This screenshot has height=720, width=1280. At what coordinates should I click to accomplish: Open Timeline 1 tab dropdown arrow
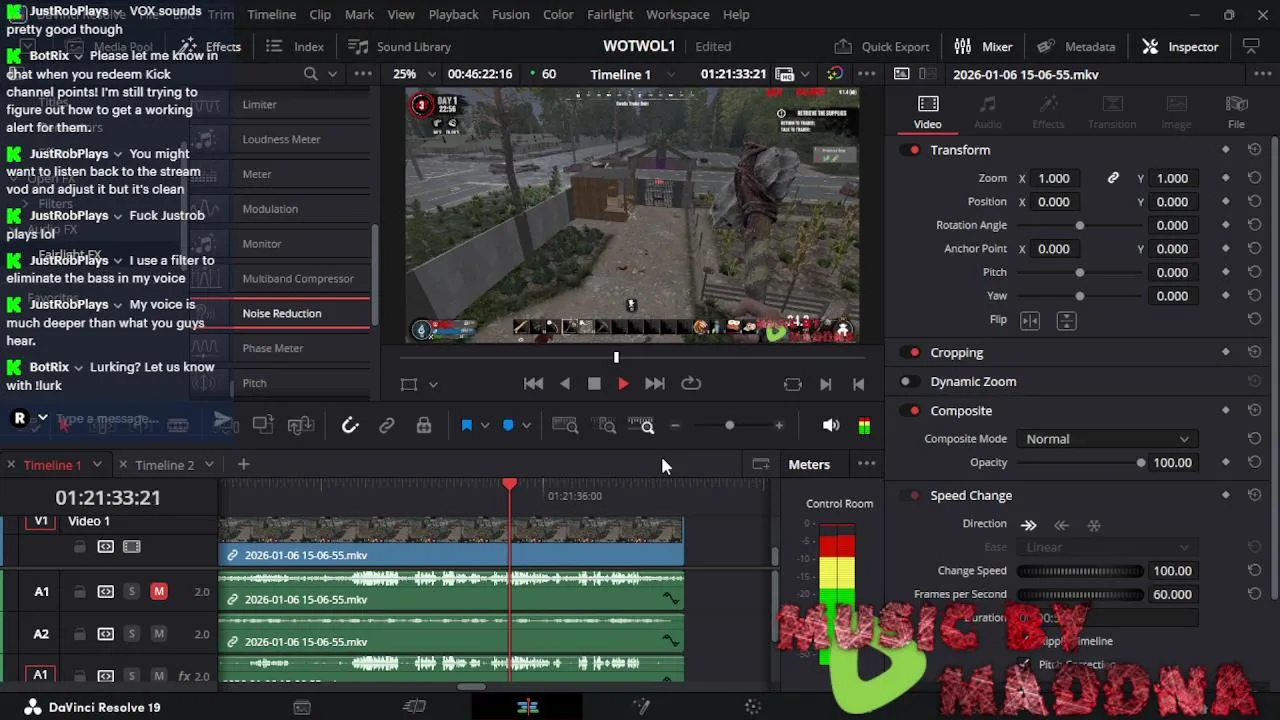97,464
